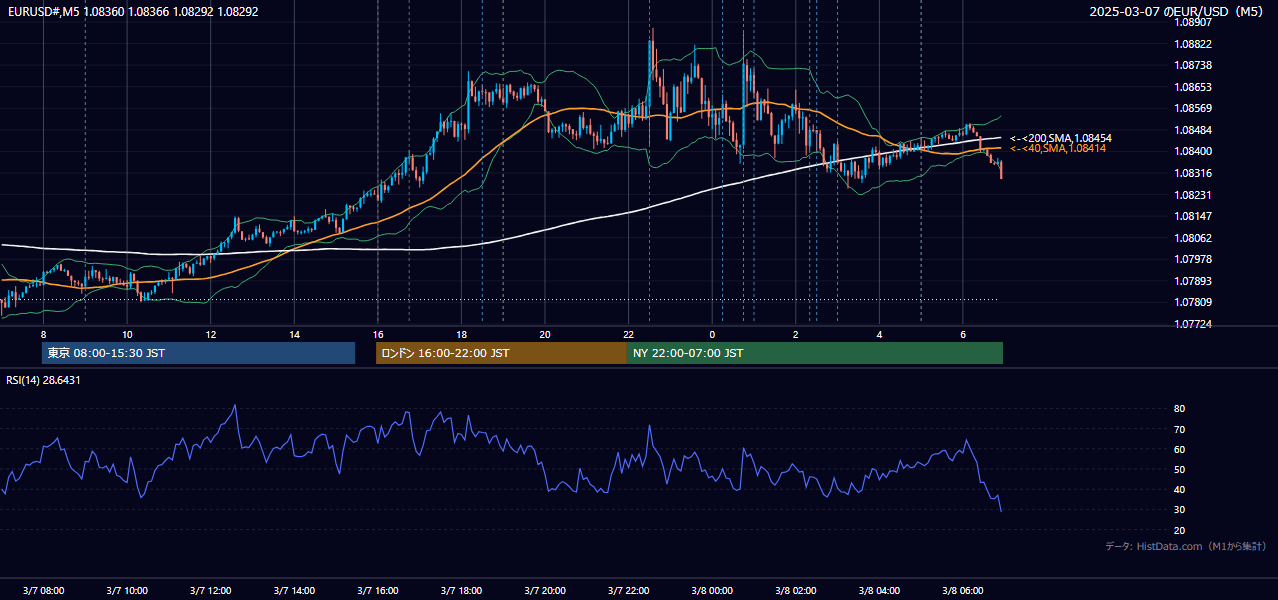Click price level 1.08316 on axis
The height and width of the screenshot is (600, 1278).
coord(1194,173)
